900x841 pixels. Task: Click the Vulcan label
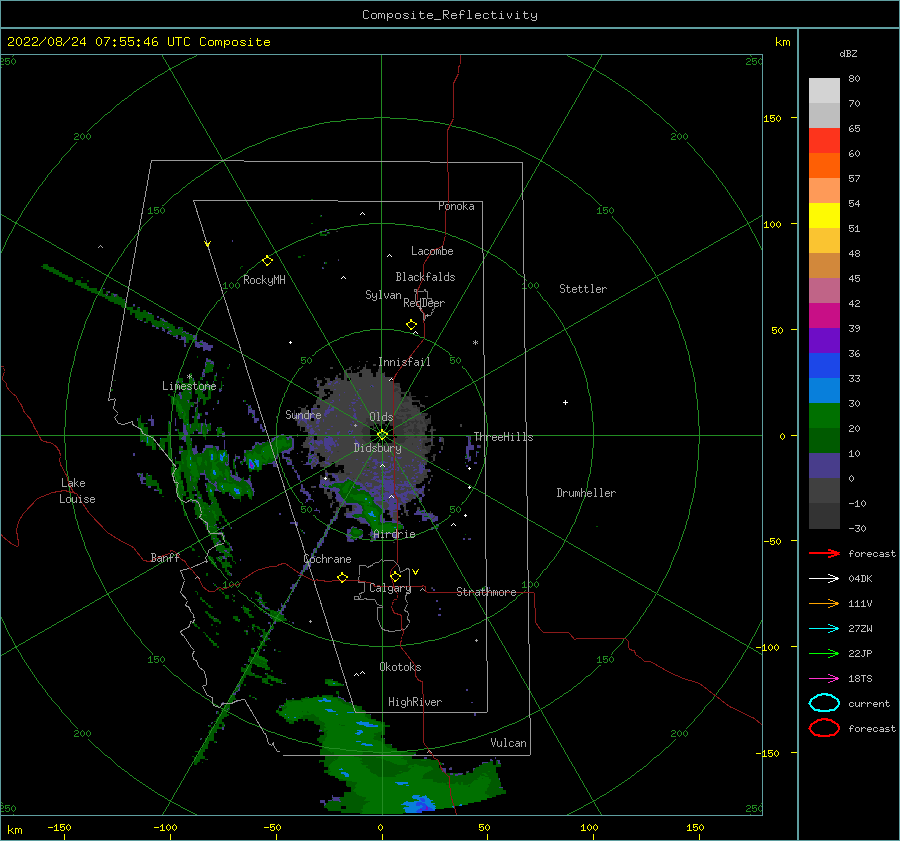509,743
